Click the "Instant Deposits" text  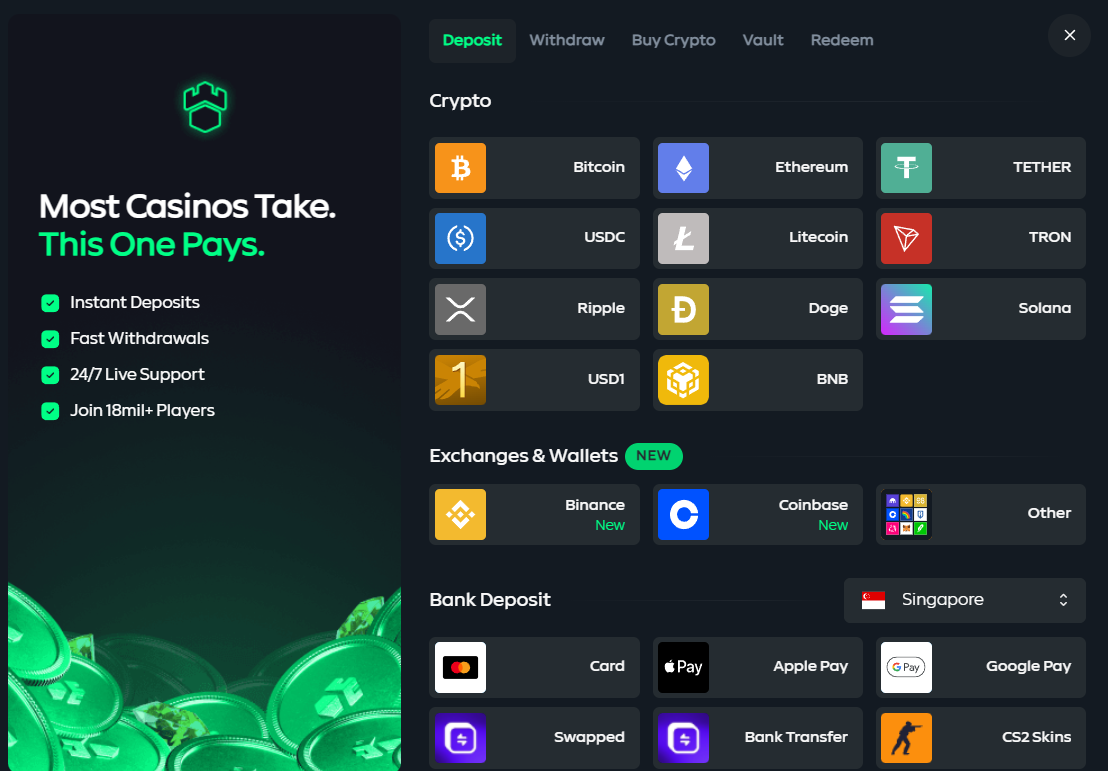pos(134,302)
